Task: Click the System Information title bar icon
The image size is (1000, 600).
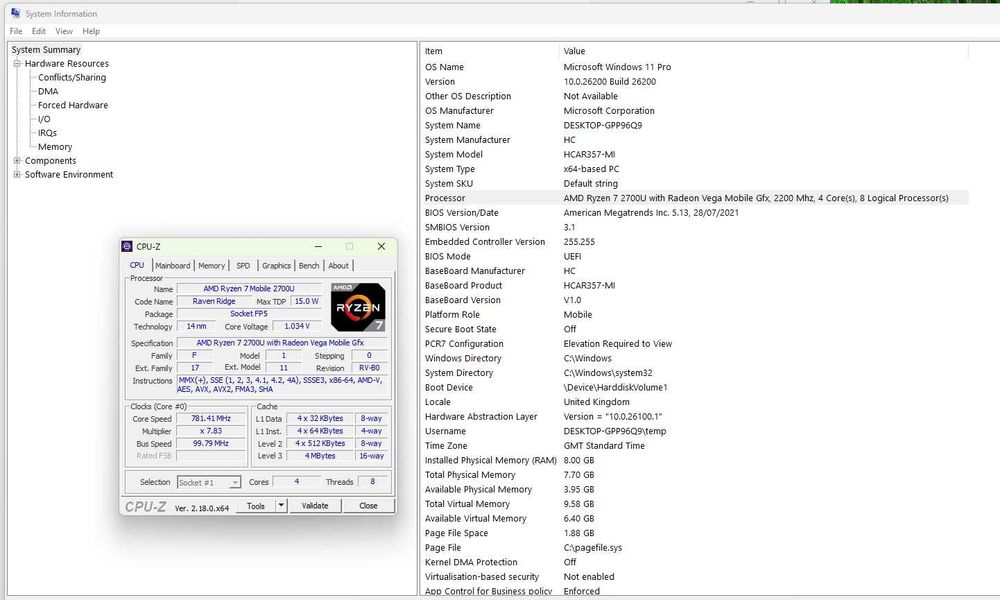Action: pos(15,13)
